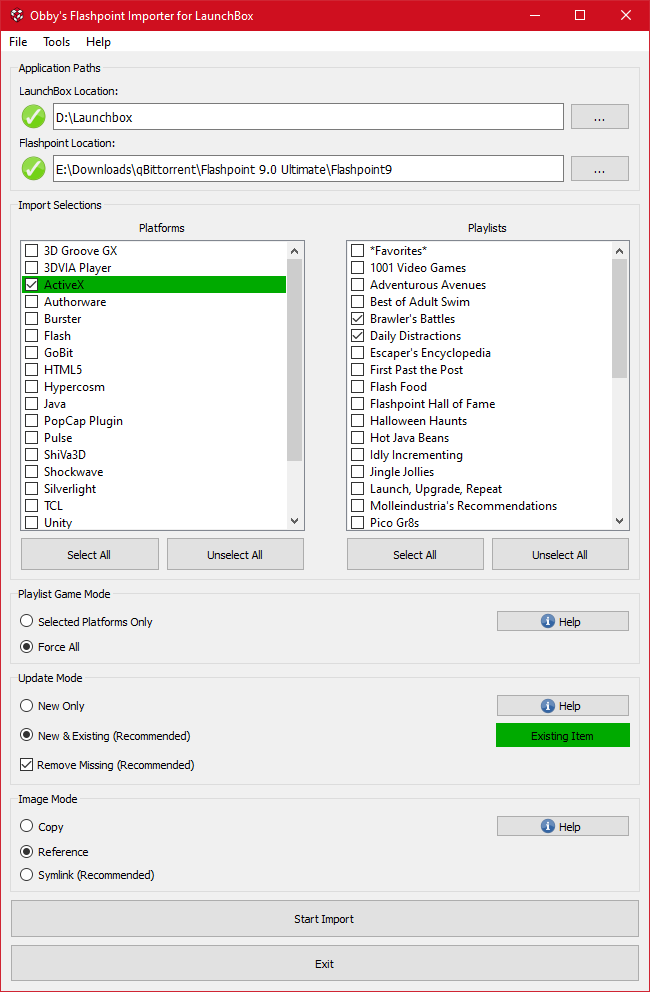Choose Selected Platforms Only game mode
Viewport: 650px width, 992px height.
[26, 621]
